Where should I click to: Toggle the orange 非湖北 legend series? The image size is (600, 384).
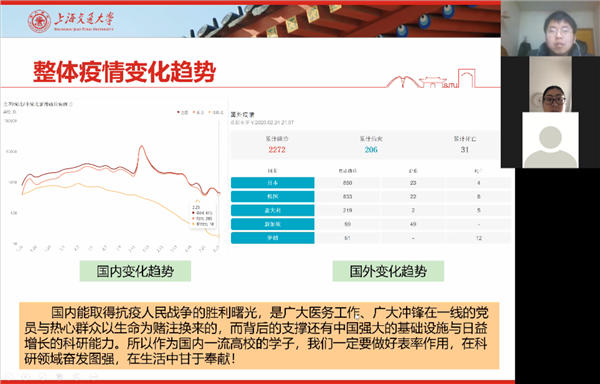(216, 112)
